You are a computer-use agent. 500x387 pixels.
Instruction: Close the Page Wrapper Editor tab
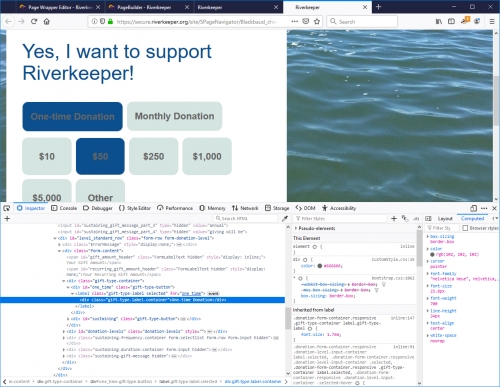tap(98, 7)
